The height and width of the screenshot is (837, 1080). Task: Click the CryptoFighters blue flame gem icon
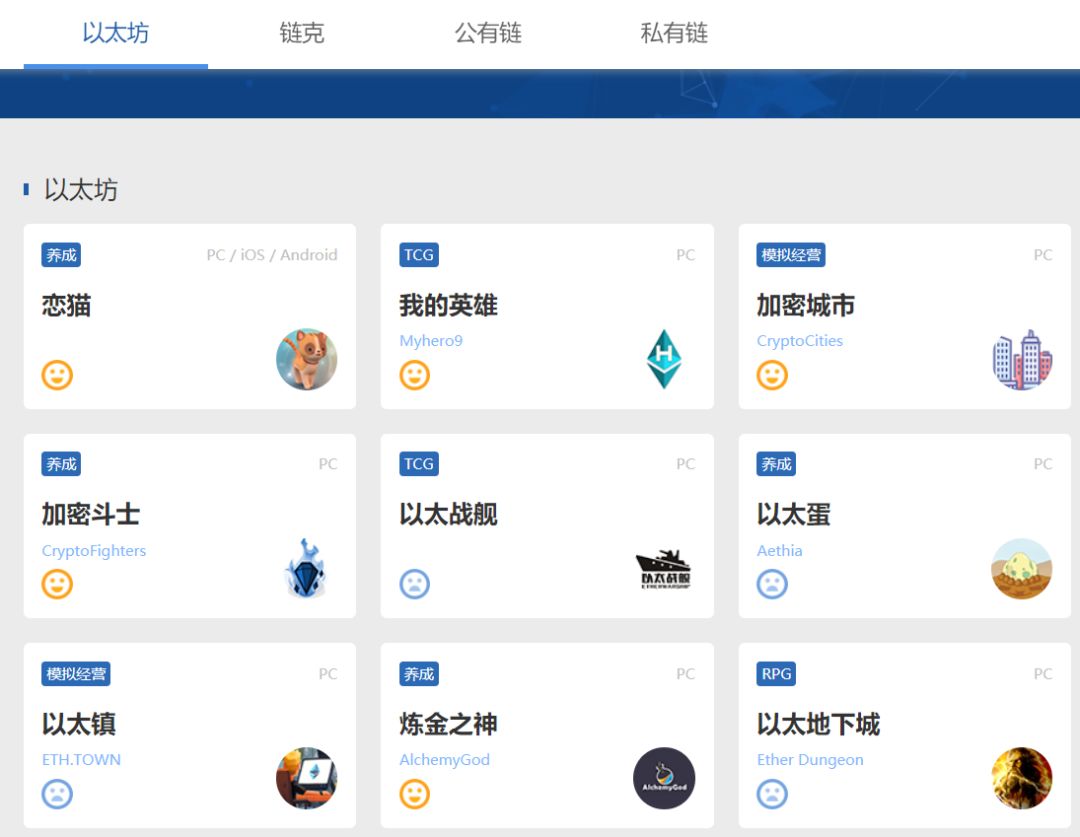[307, 568]
